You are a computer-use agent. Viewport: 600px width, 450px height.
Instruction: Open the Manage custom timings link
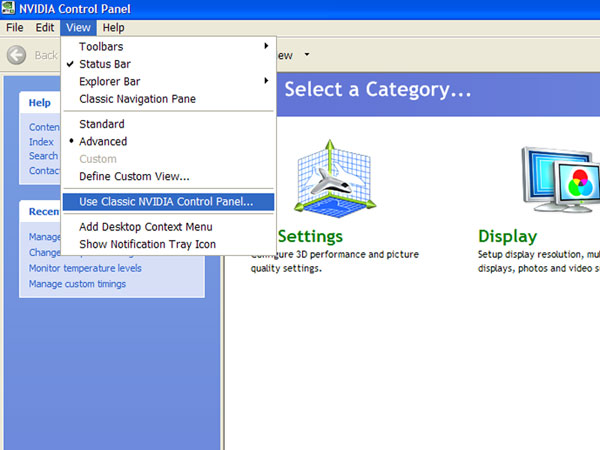(77, 284)
